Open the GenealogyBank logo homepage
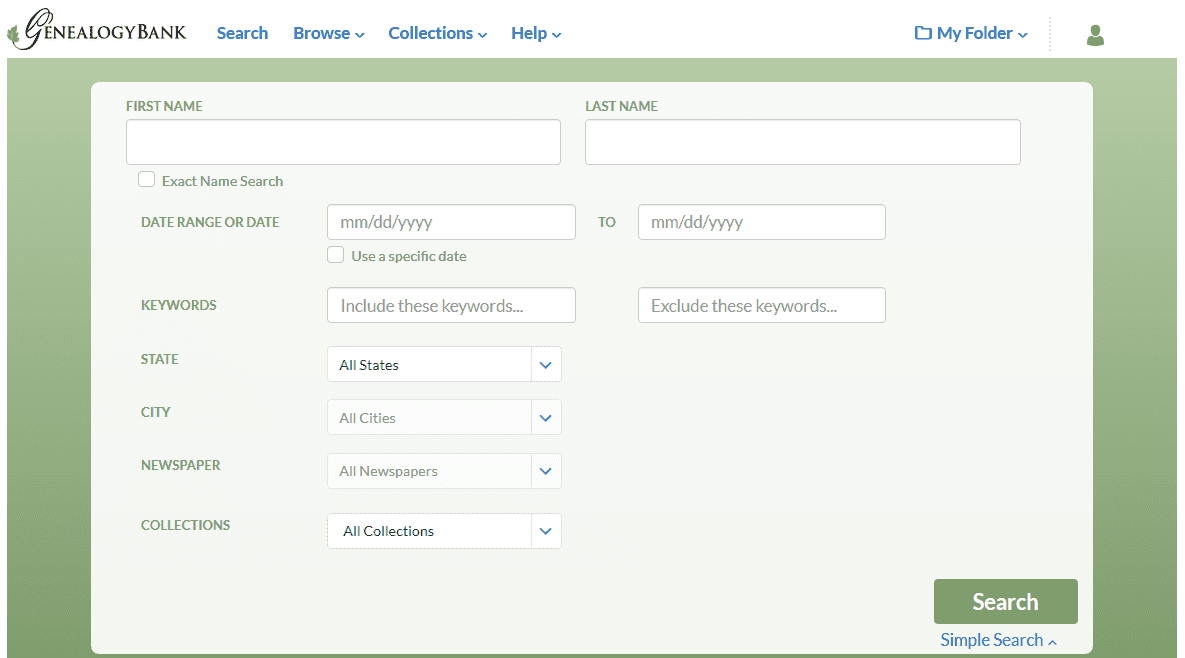This screenshot has width=1185, height=658. coord(97,30)
